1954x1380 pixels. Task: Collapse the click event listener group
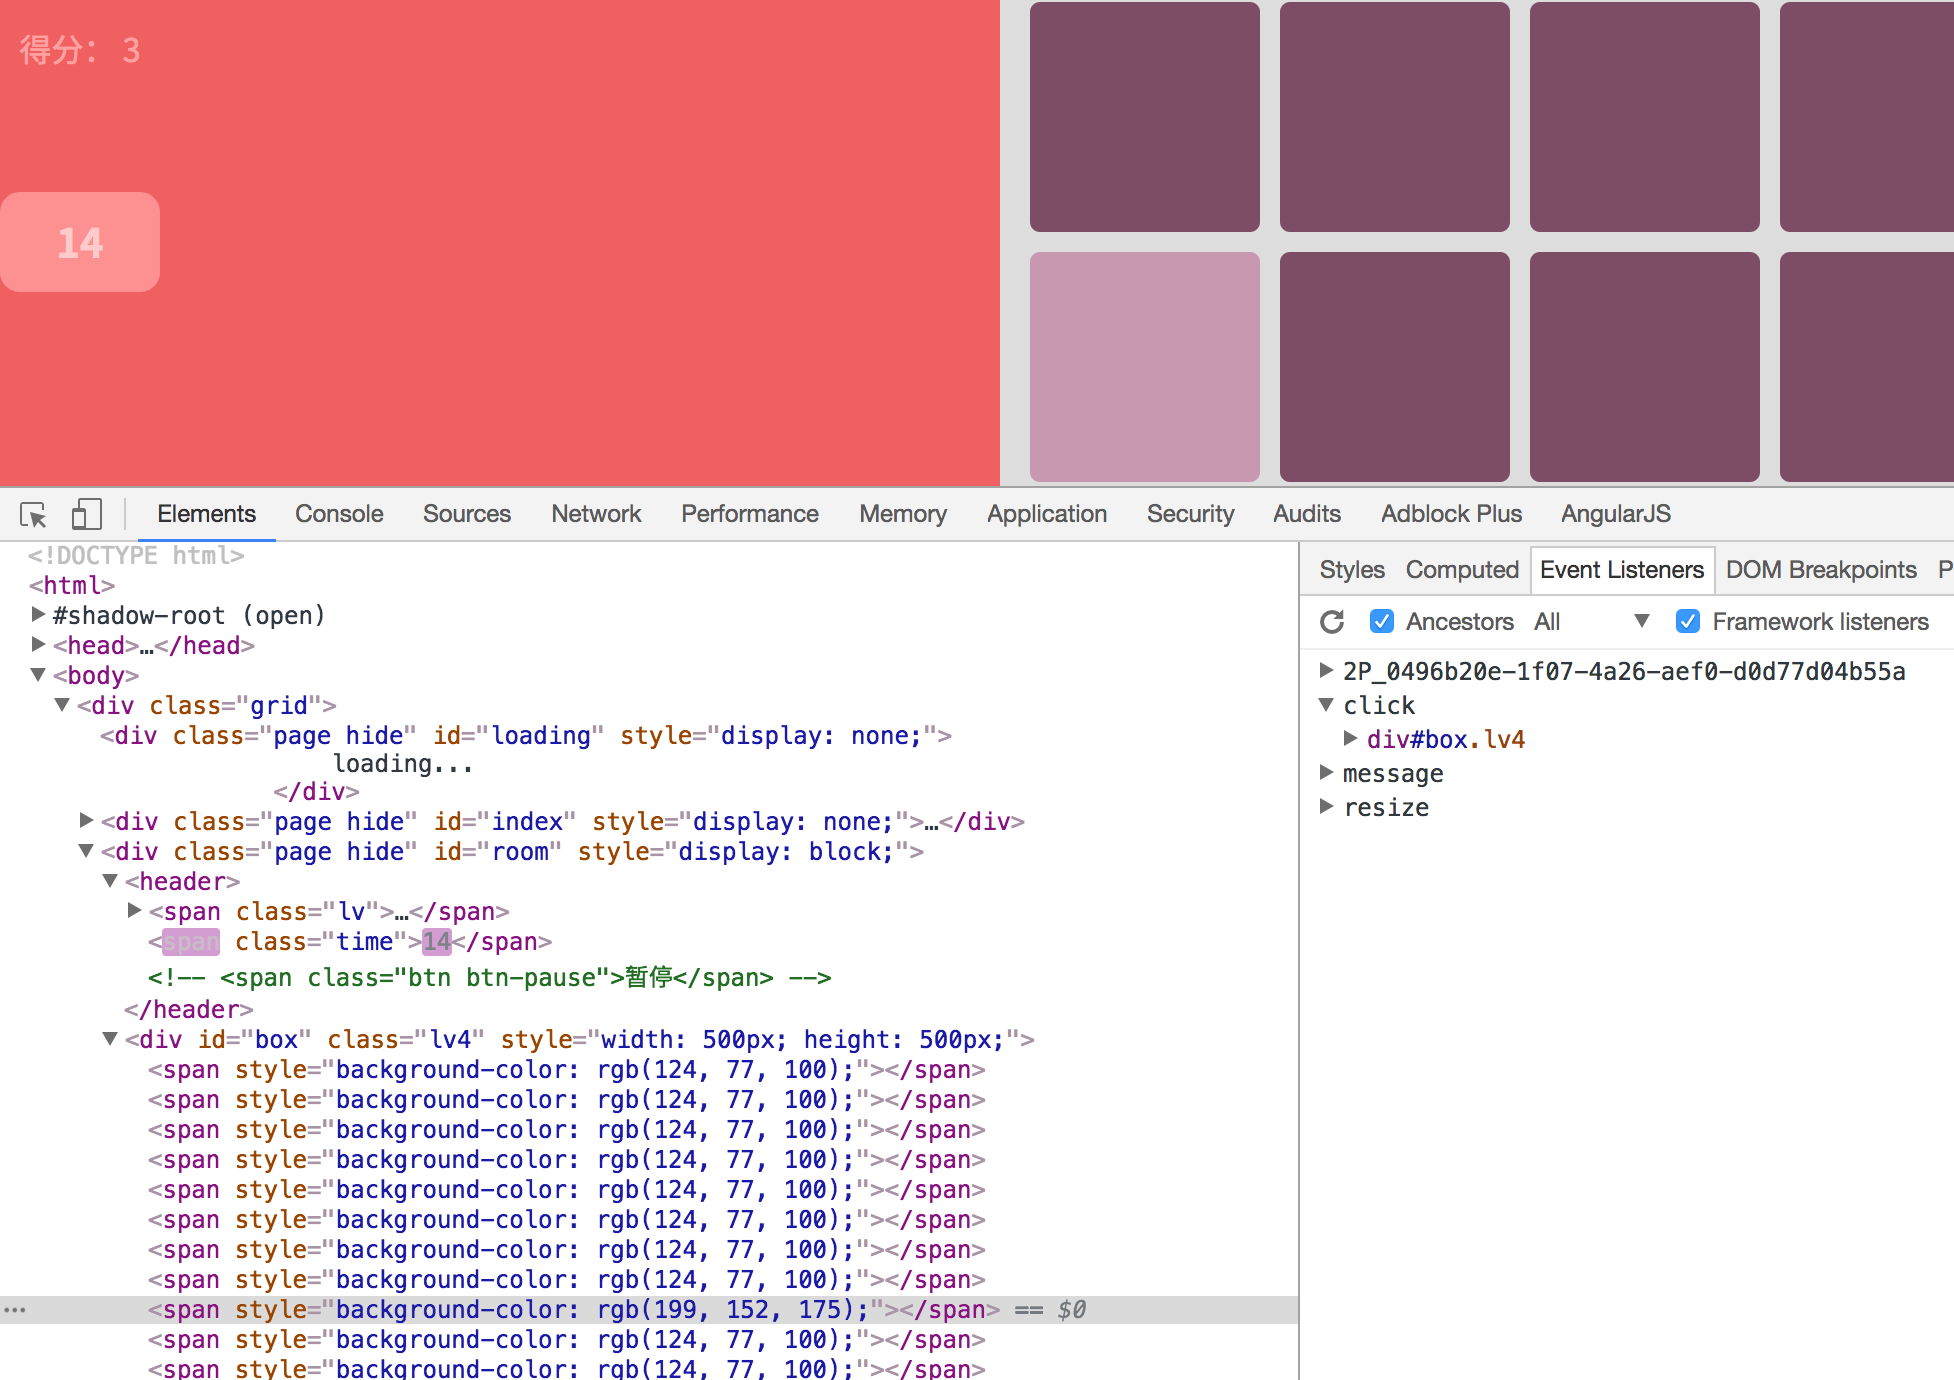[x=1327, y=705]
